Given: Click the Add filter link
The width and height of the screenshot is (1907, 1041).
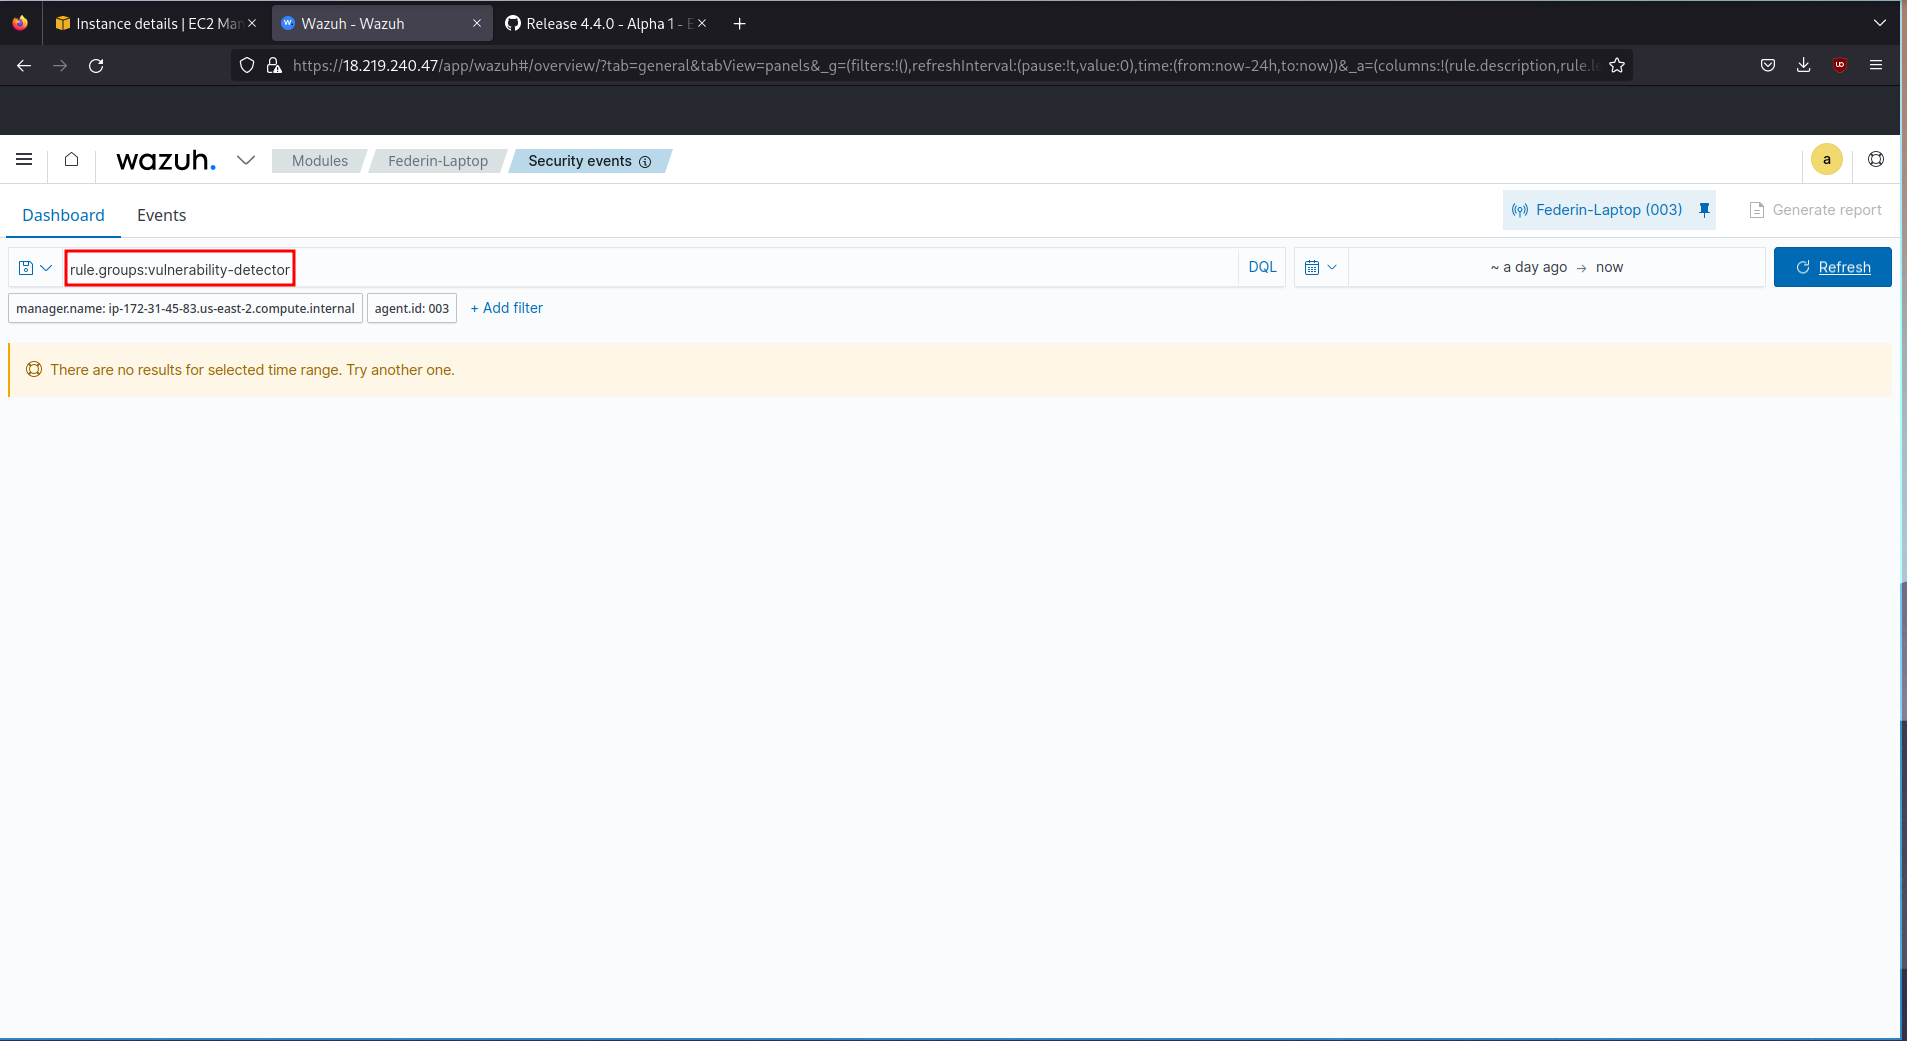Looking at the screenshot, I should click(x=506, y=308).
